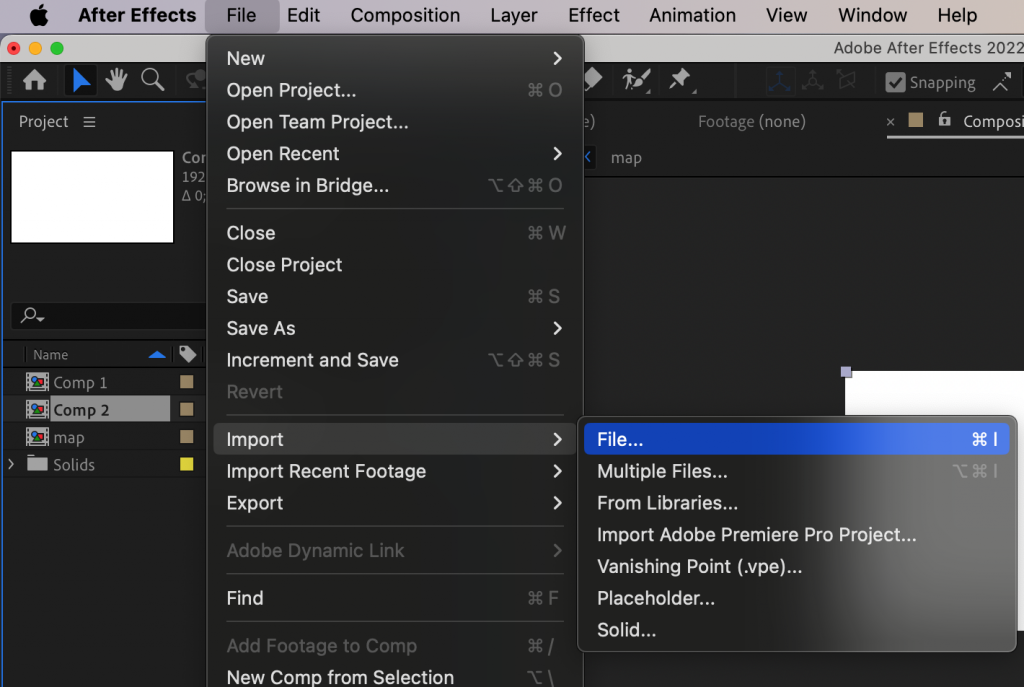Select the Roto Brush tool
1024x687 pixels.
coord(635,80)
